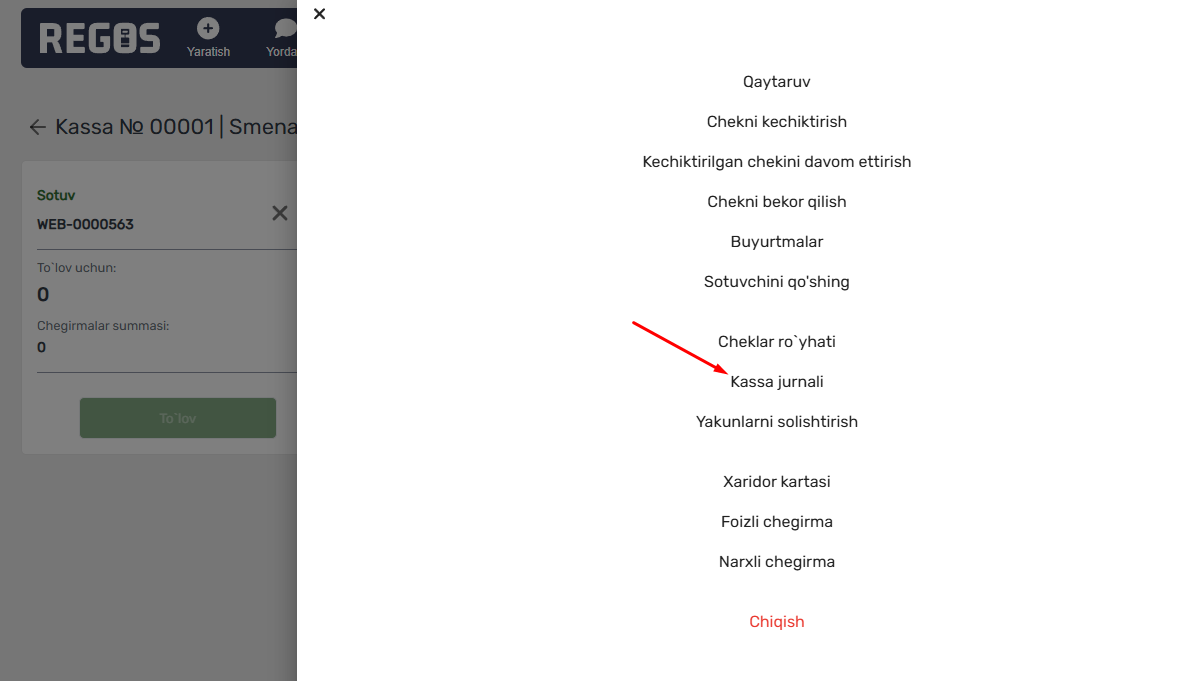Open the Yordam chat bubble icon
The image size is (1192, 681).
tap(286, 29)
